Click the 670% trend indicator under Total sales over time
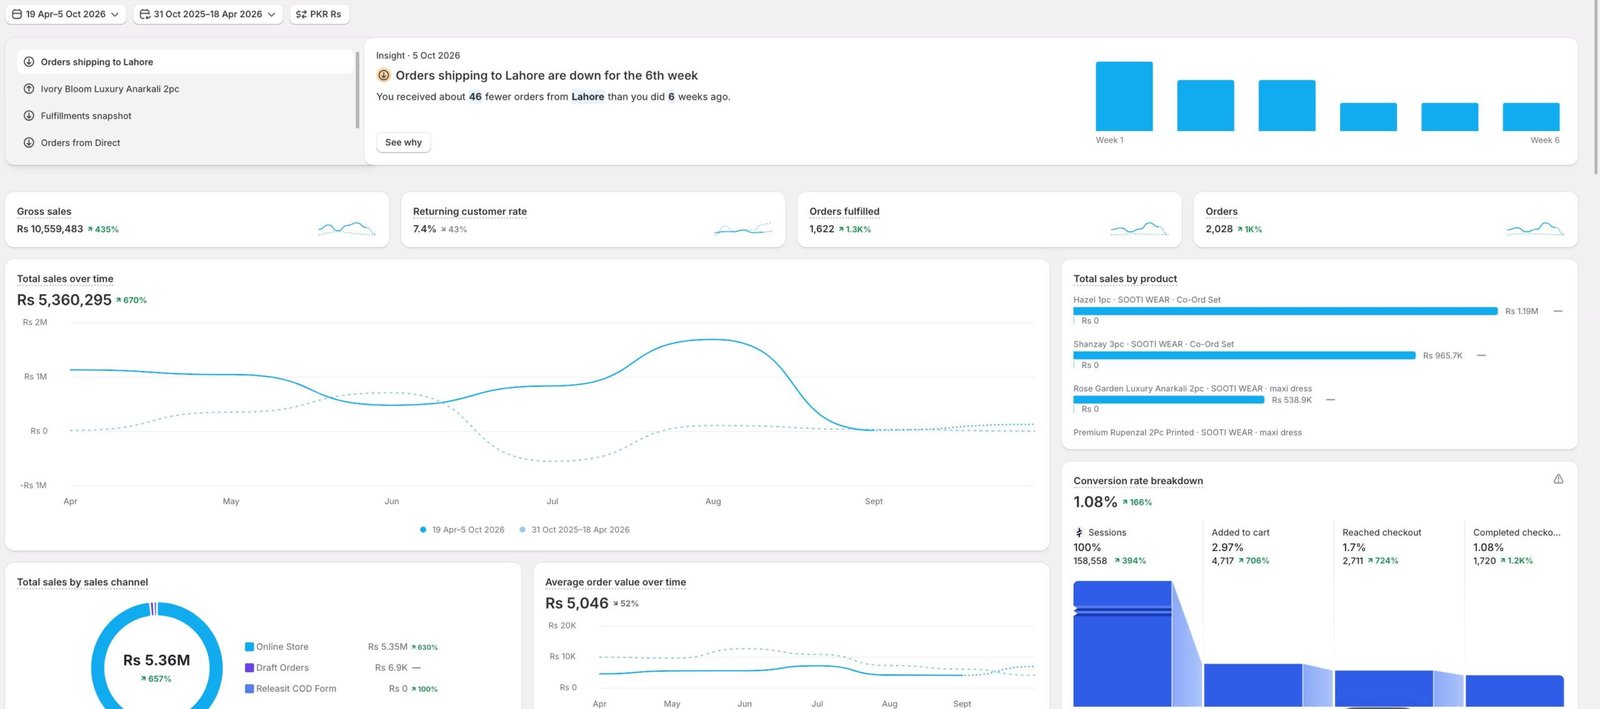This screenshot has width=1600, height=709. point(131,300)
